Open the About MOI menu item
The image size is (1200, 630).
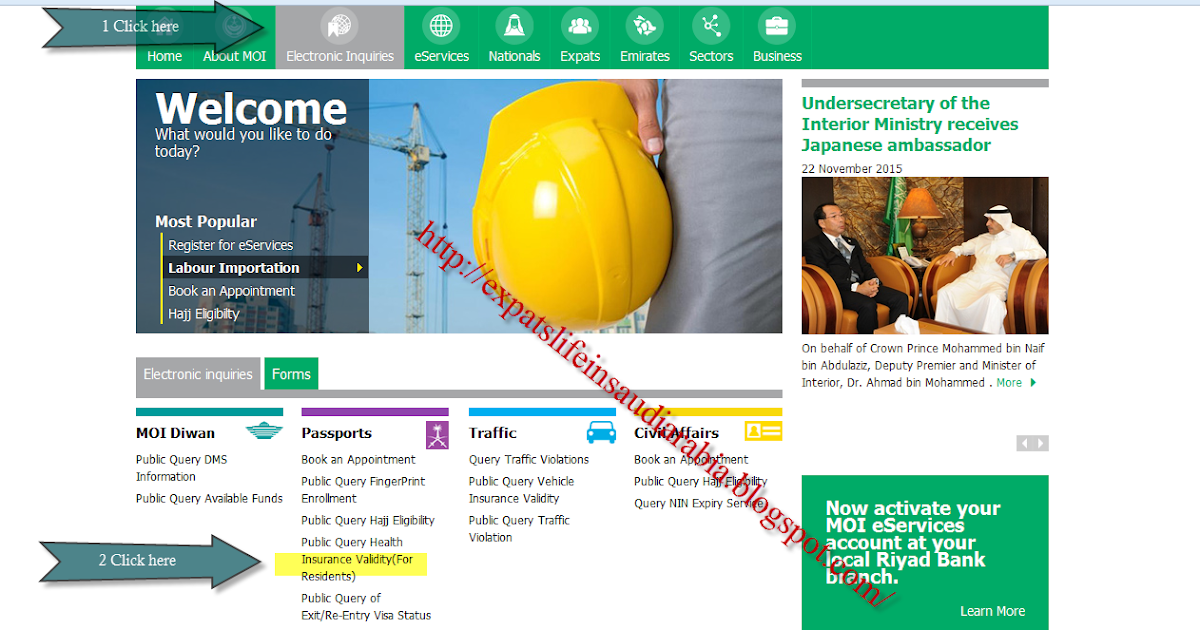[235, 56]
